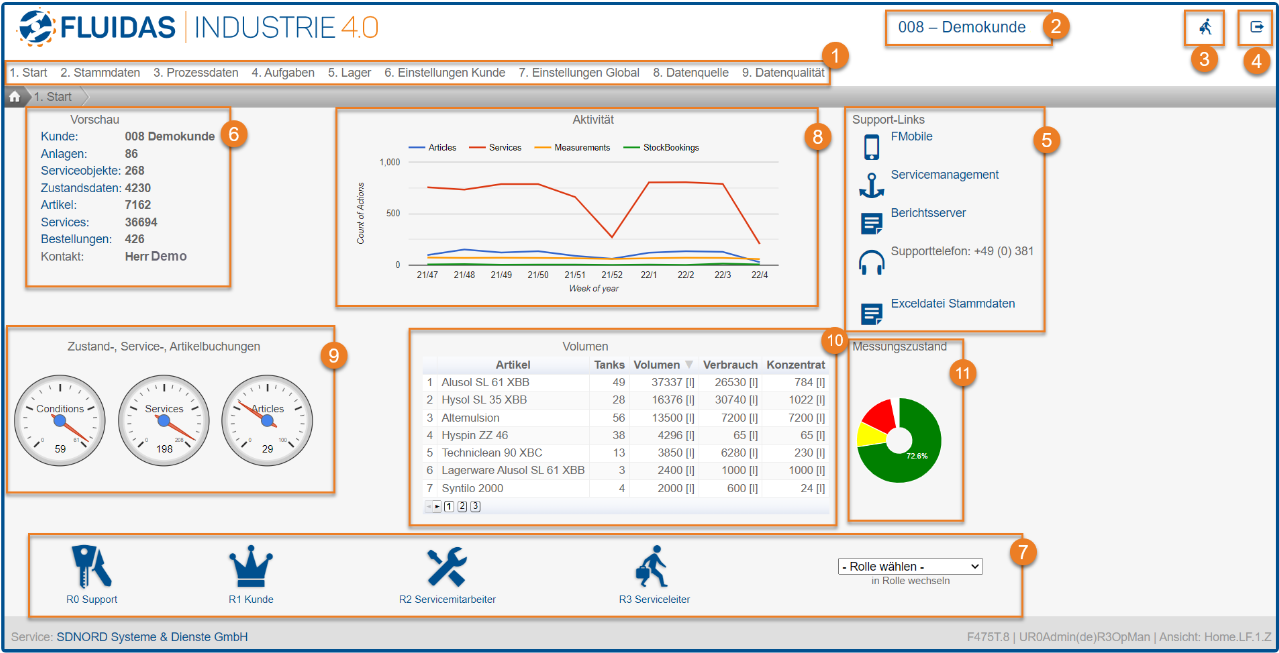
Task: Click the running person icon at top right
Action: pos(1204,28)
